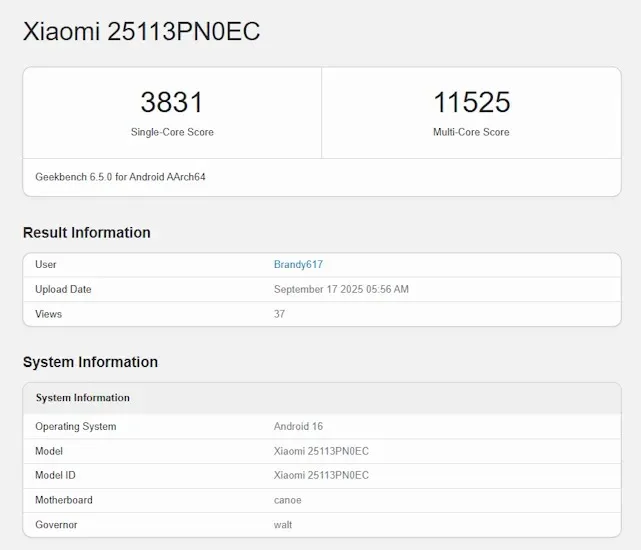Click the Single-Core Score label
The height and width of the screenshot is (550, 641).
point(172,132)
